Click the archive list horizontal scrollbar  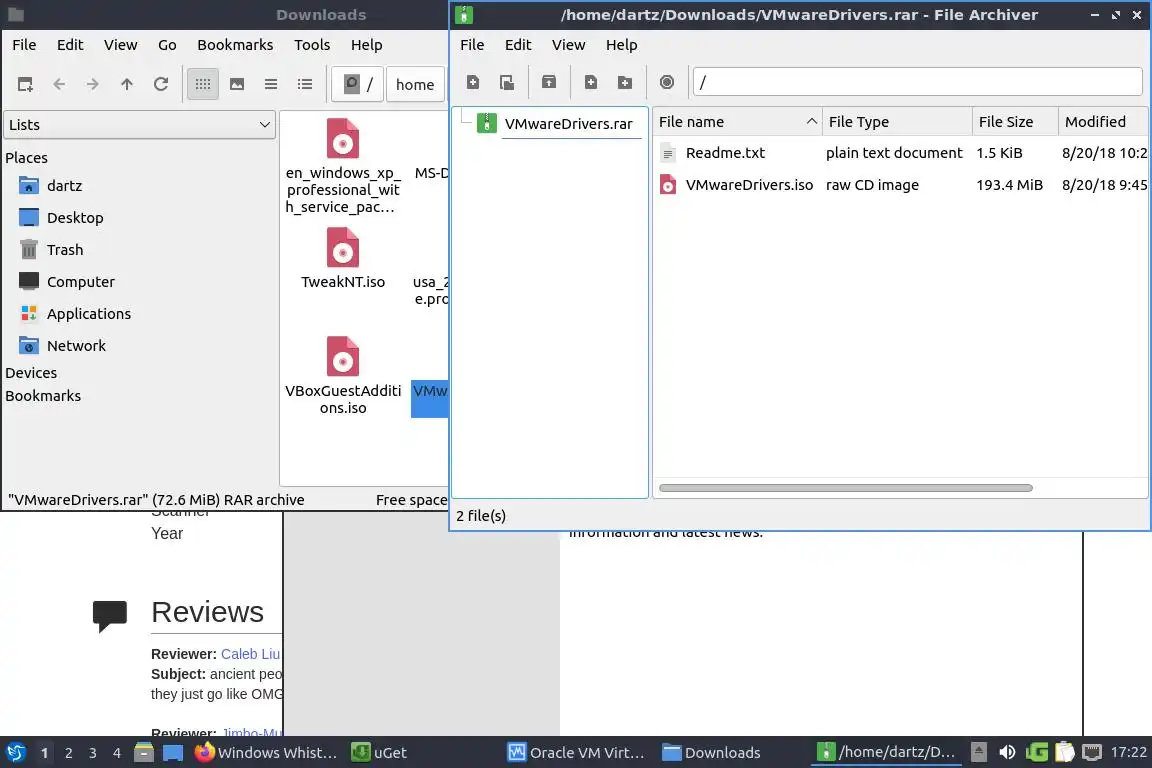tap(846, 488)
